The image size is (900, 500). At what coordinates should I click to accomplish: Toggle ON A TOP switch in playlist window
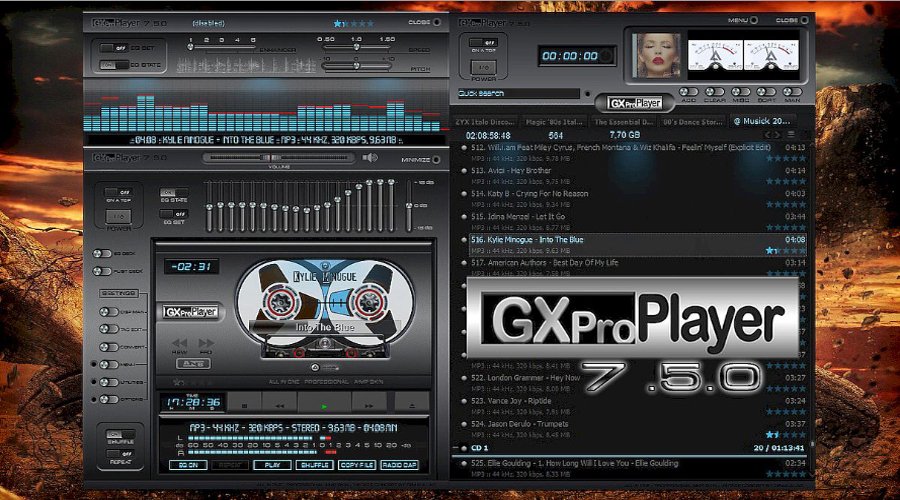click(x=483, y=42)
